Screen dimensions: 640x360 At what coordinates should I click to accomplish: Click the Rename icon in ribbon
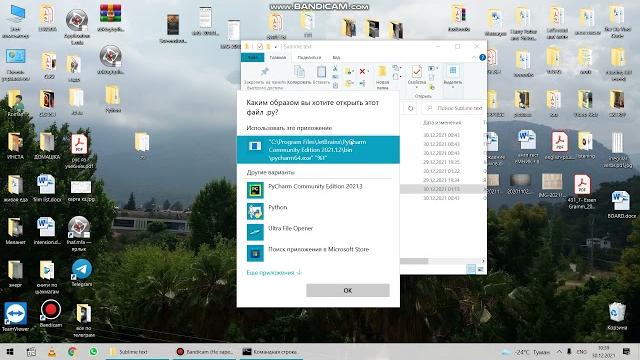(362, 84)
